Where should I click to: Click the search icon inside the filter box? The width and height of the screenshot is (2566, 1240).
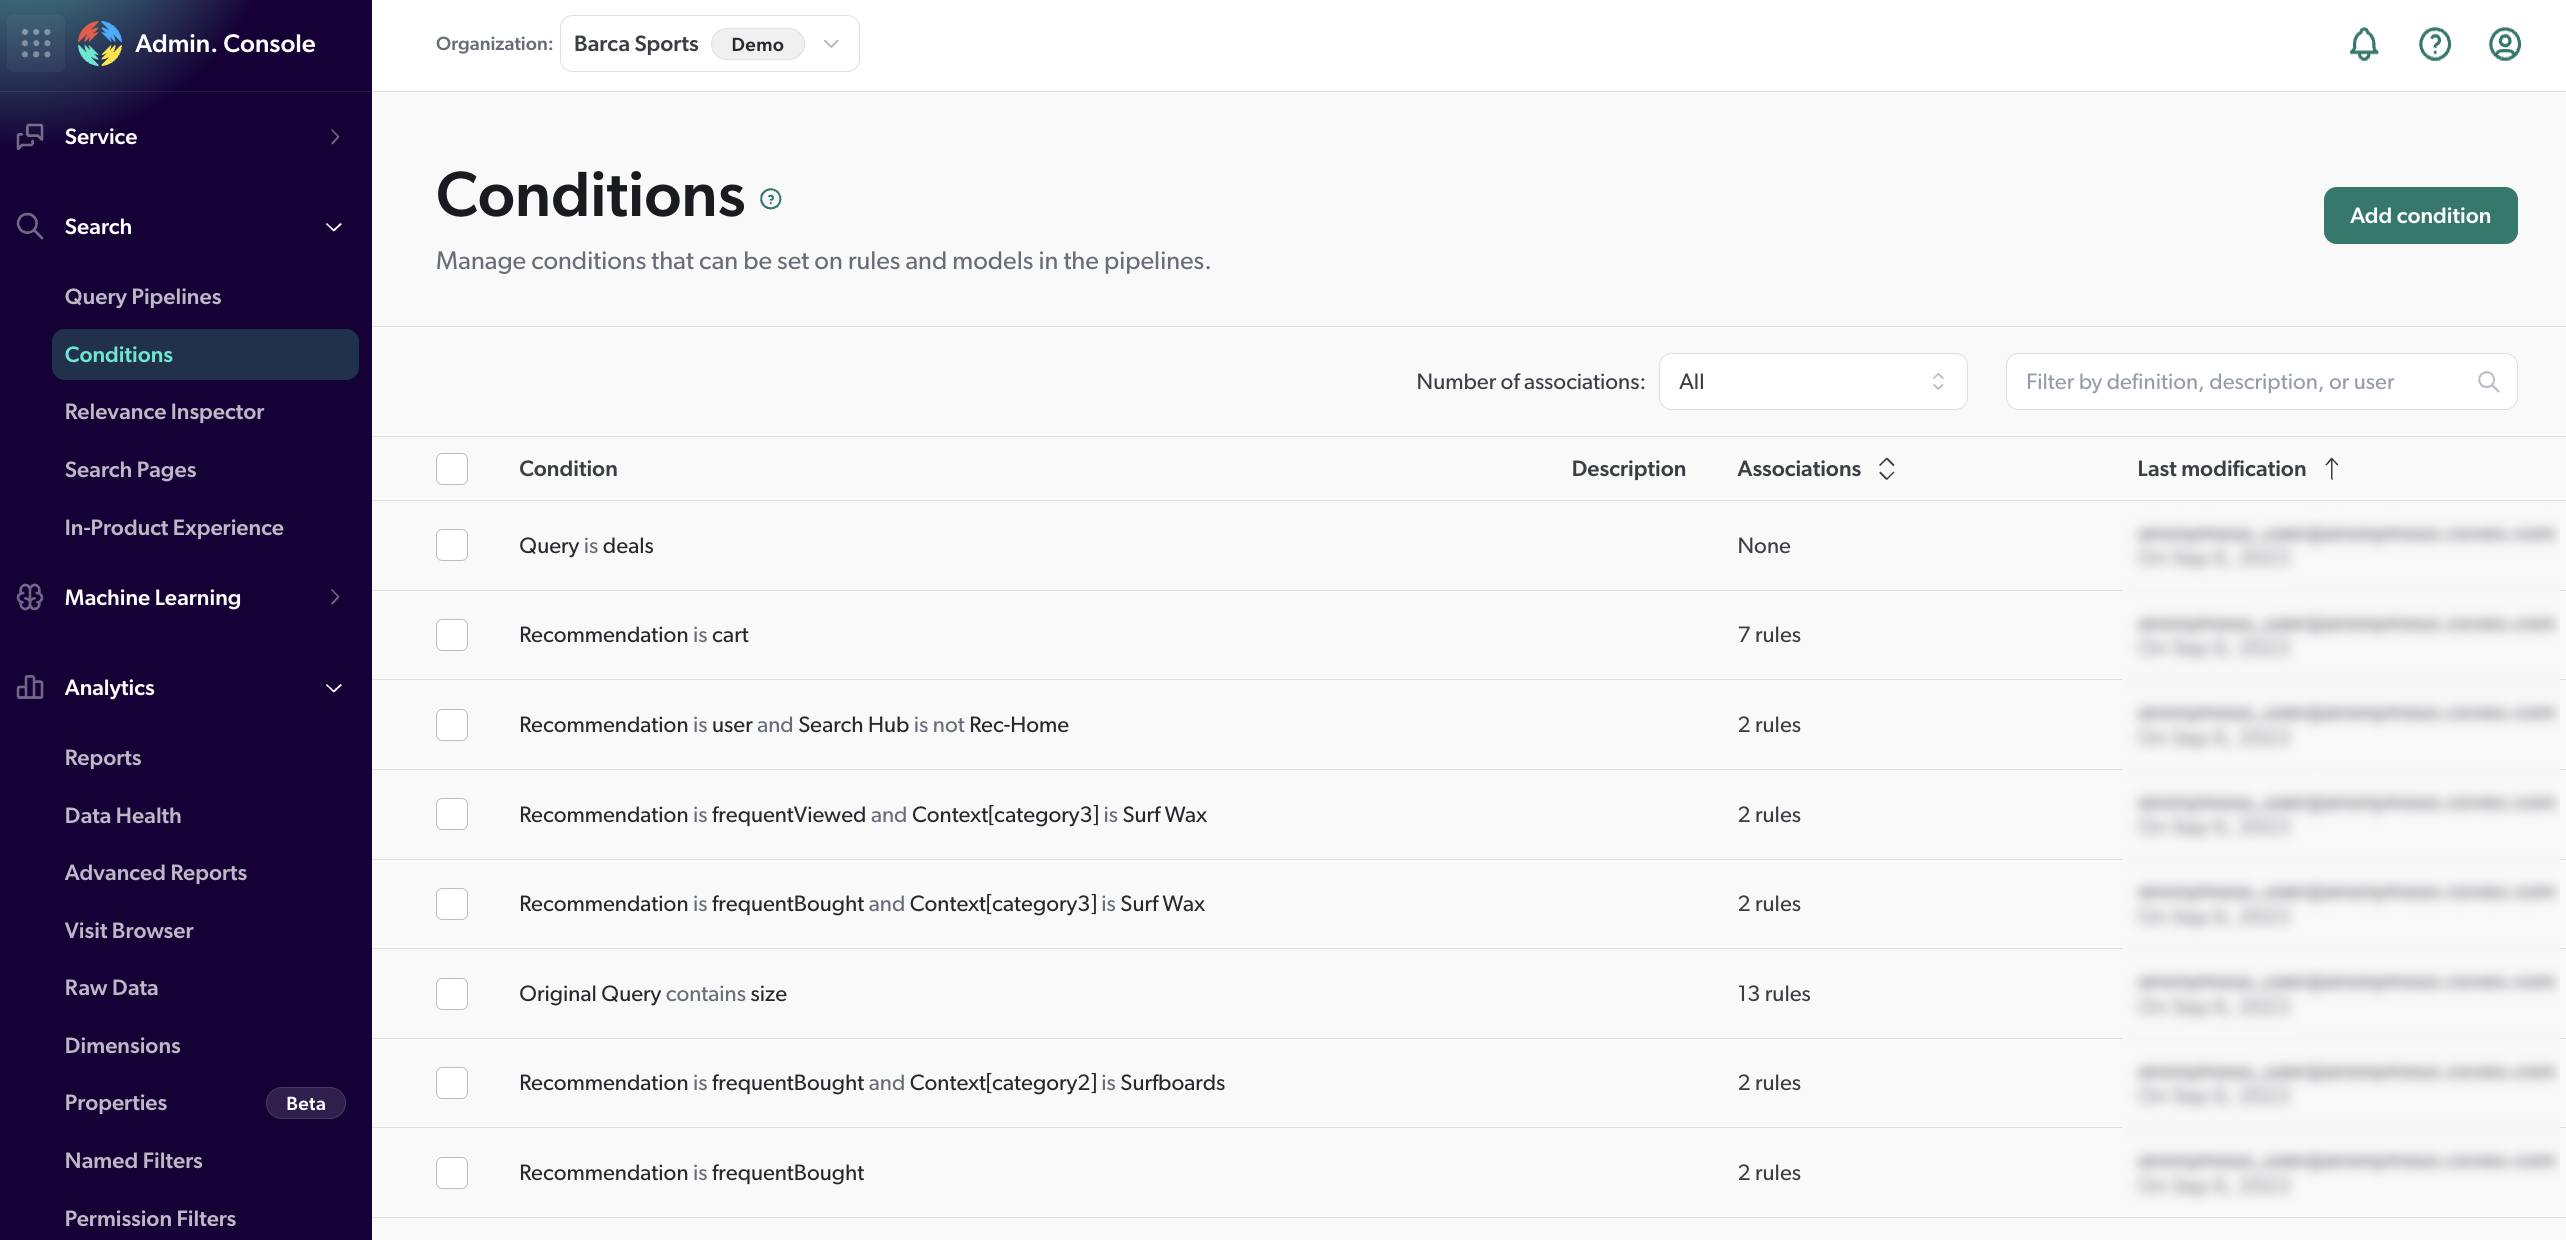(x=2489, y=381)
